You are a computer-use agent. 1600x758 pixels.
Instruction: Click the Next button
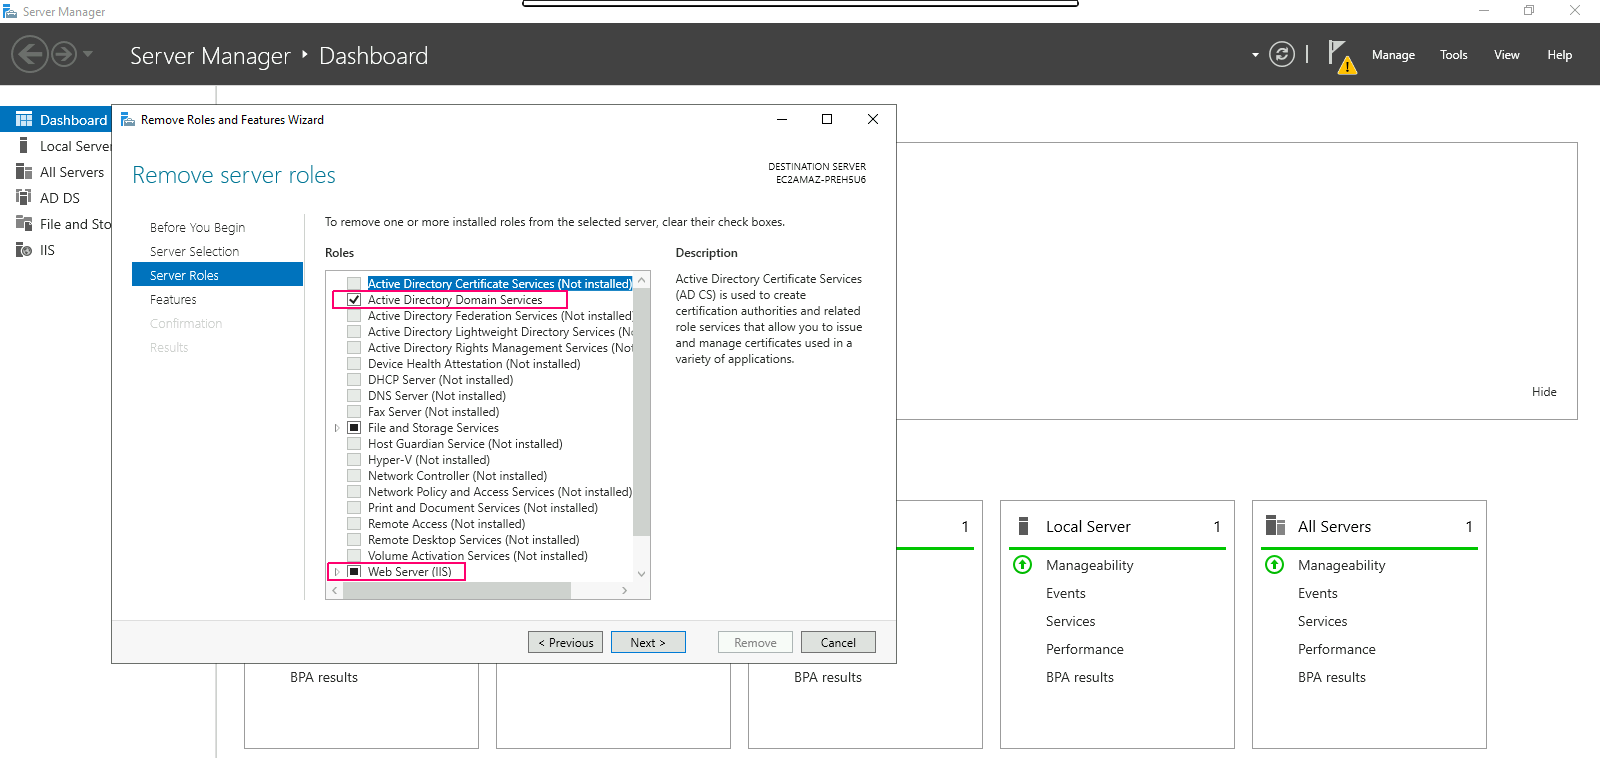648,642
